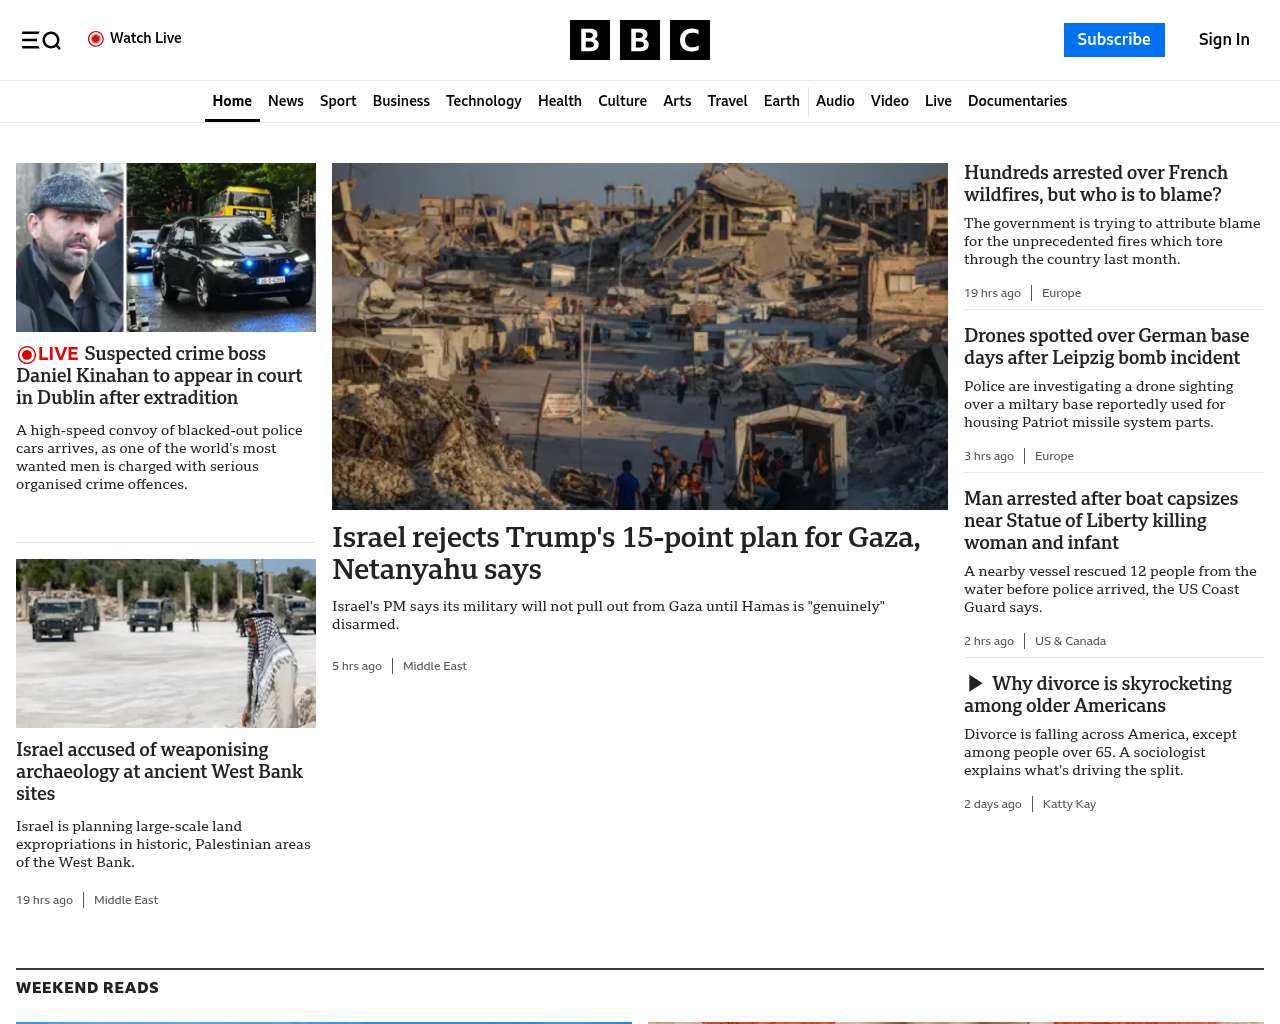1280x1024 pixels.
Task: Click the Watch Live red dot icon
Action: tap(96, 39)
